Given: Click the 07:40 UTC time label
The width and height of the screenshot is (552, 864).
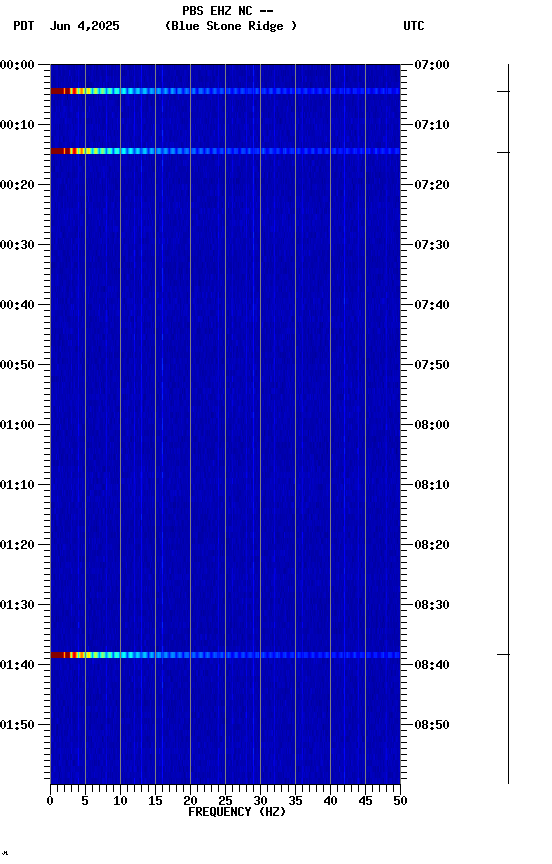Looking at the screenshot, I should click(x=432, y=305).
